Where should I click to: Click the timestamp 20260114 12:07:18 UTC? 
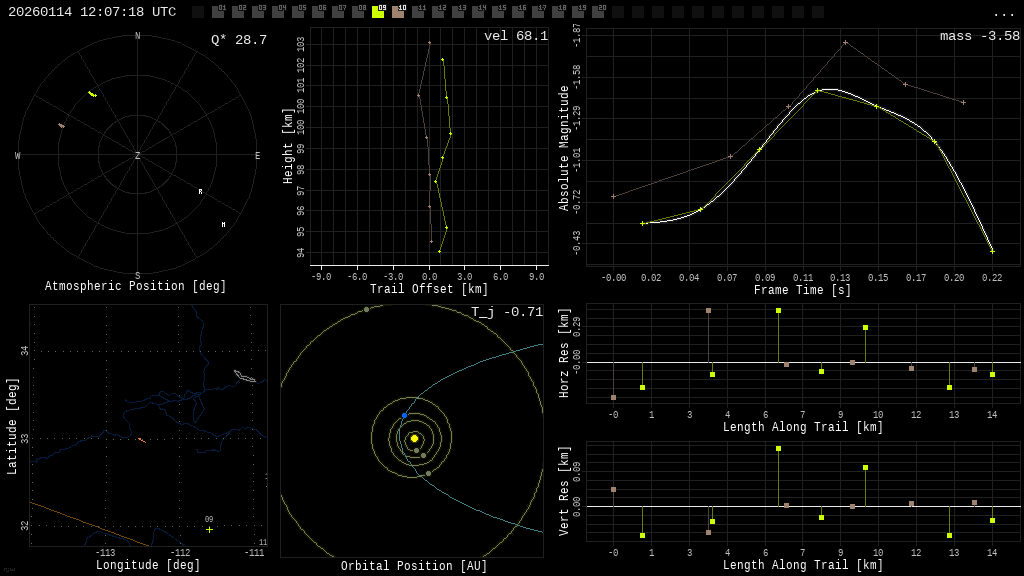[92, 12]
